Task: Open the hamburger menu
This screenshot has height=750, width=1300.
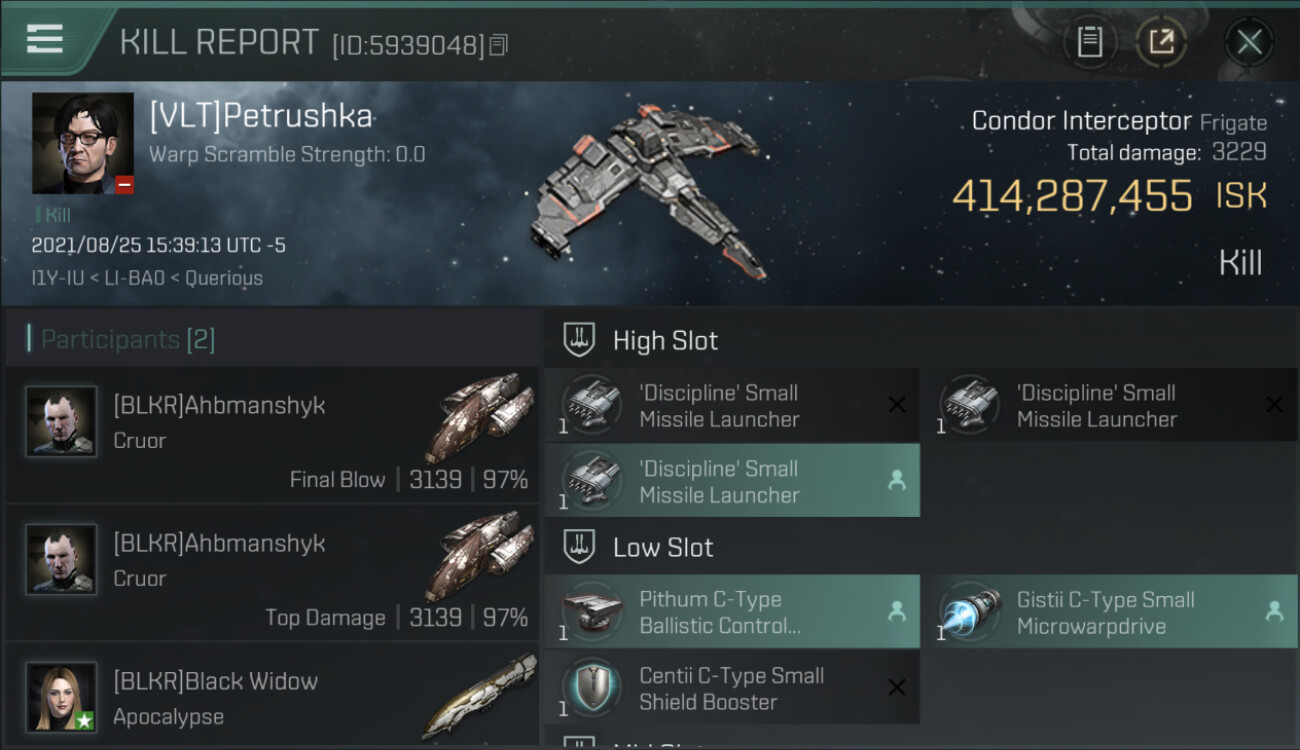Action: [x=45, y=40]
